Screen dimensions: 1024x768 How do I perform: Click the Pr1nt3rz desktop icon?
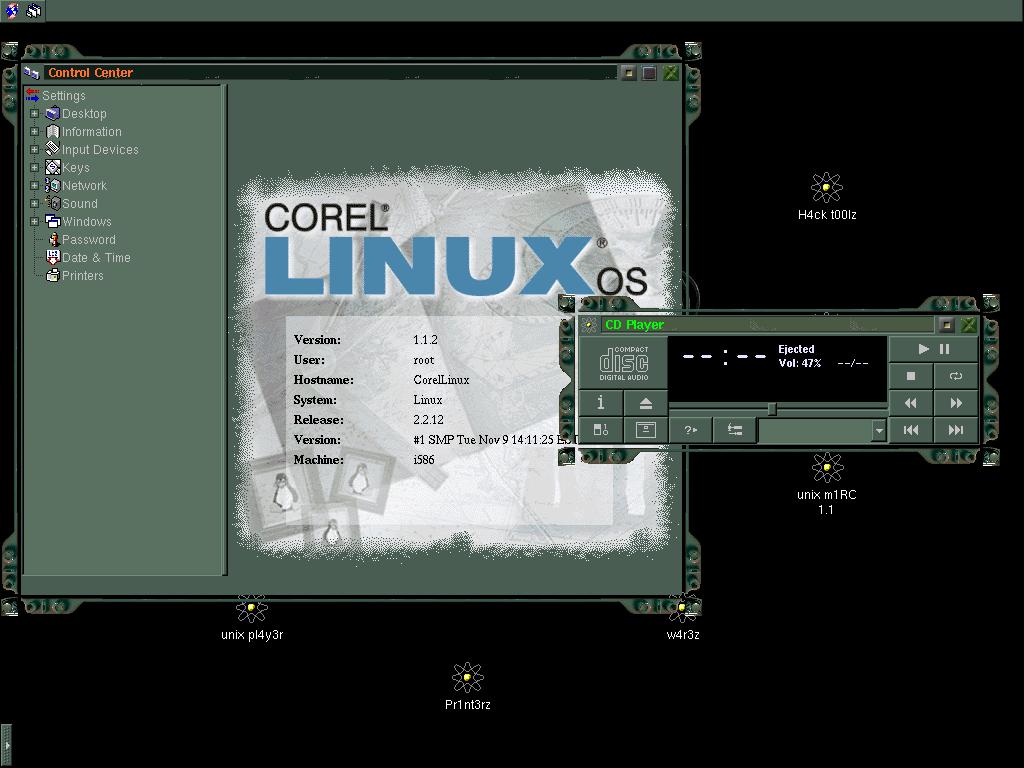coord(467,678)
